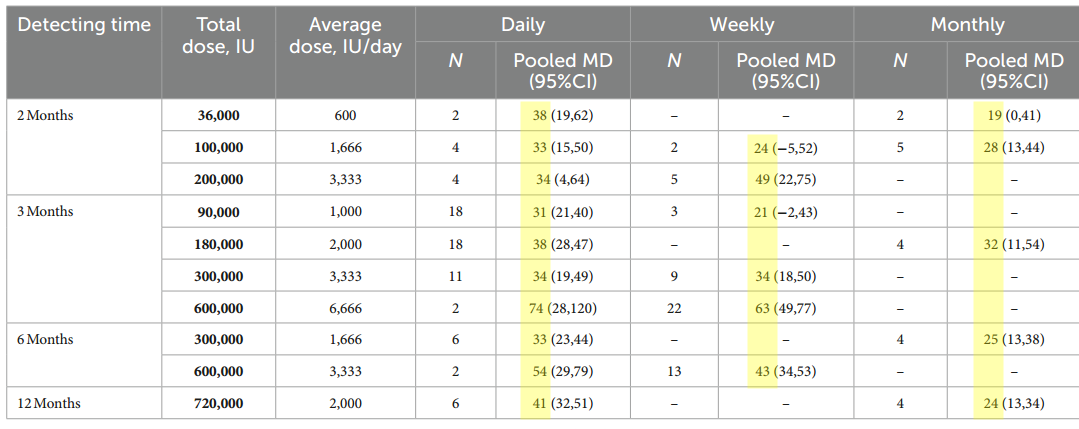
Task: Click the Average dose, IU/day header
Action: (345, 37)
